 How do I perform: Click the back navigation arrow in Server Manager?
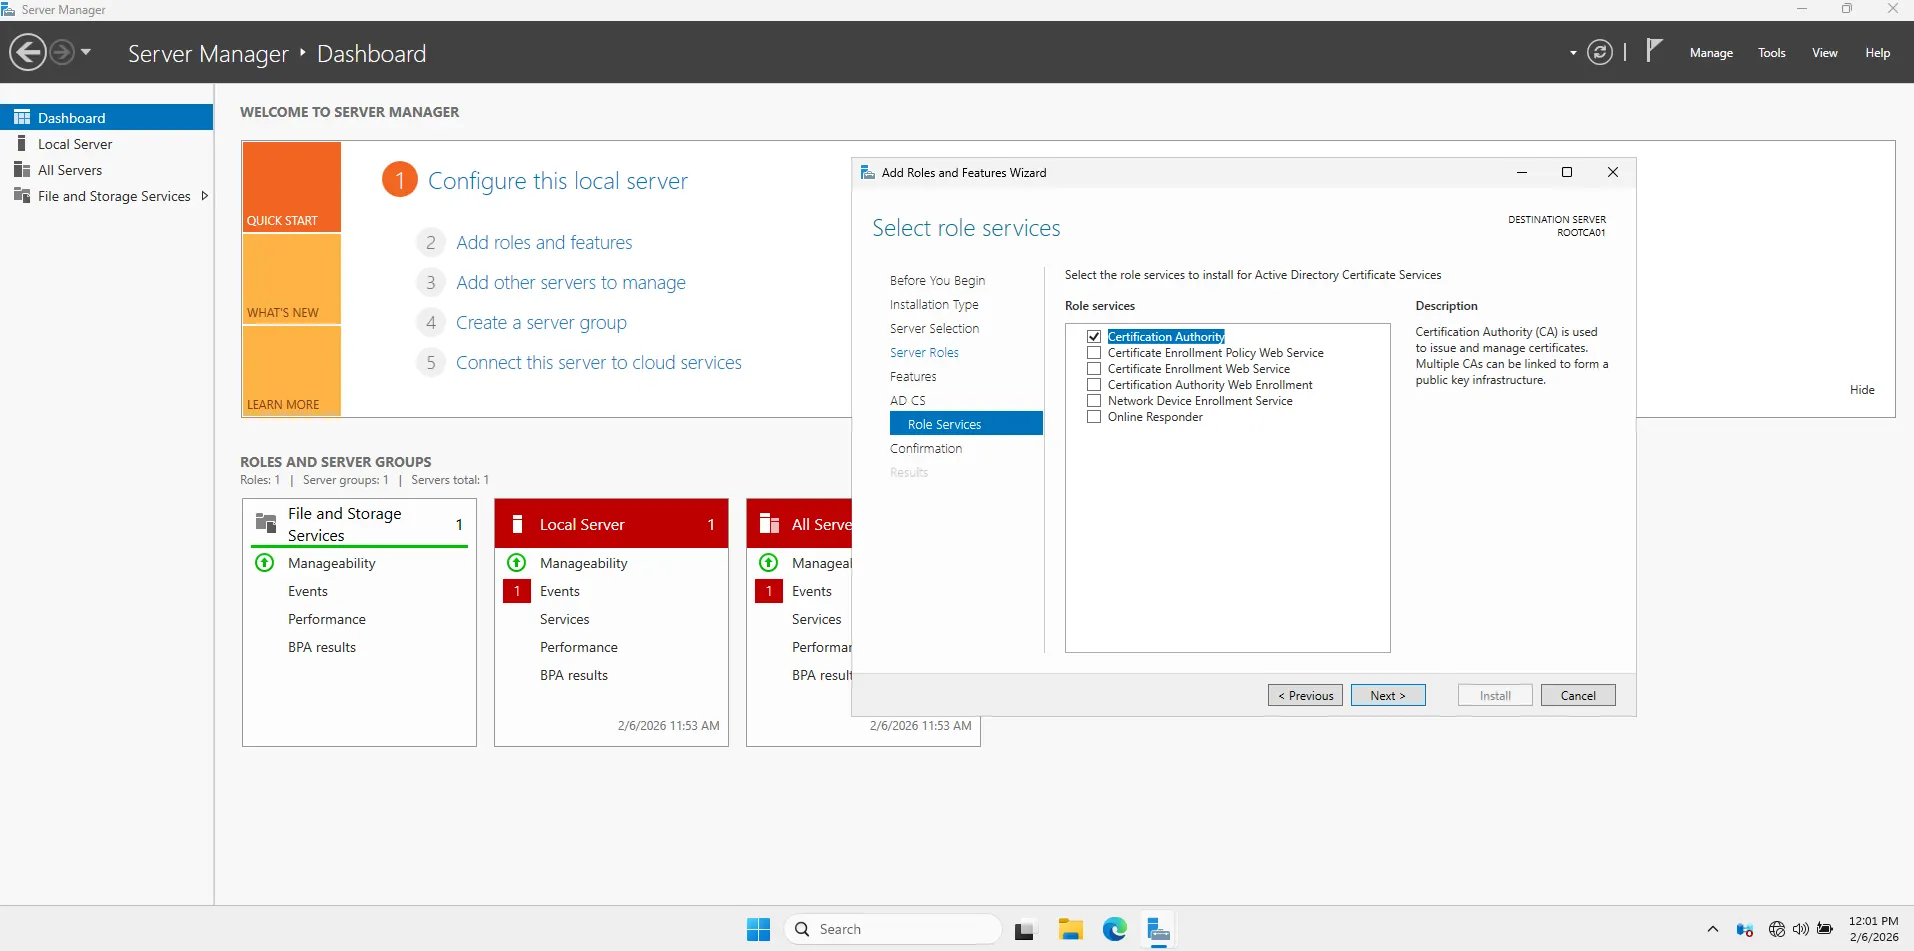click(28, 52)
